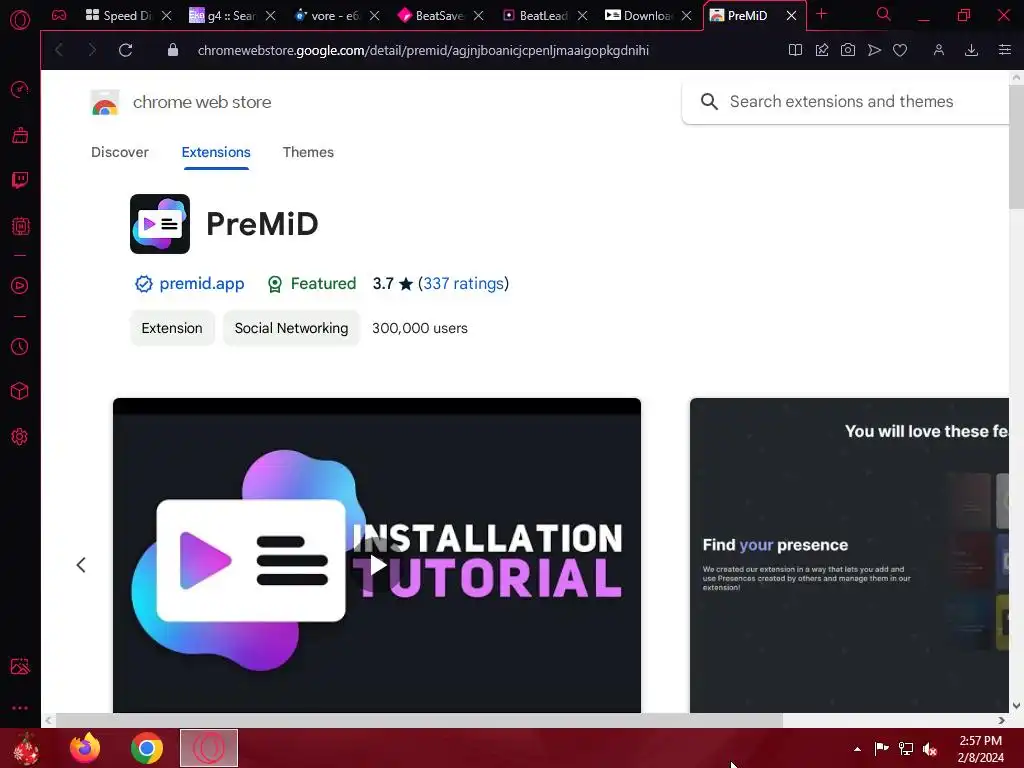The height and width of the screenshot is (768, 1024).
Task: Open My Flow send icon
Action: point(874,50)
